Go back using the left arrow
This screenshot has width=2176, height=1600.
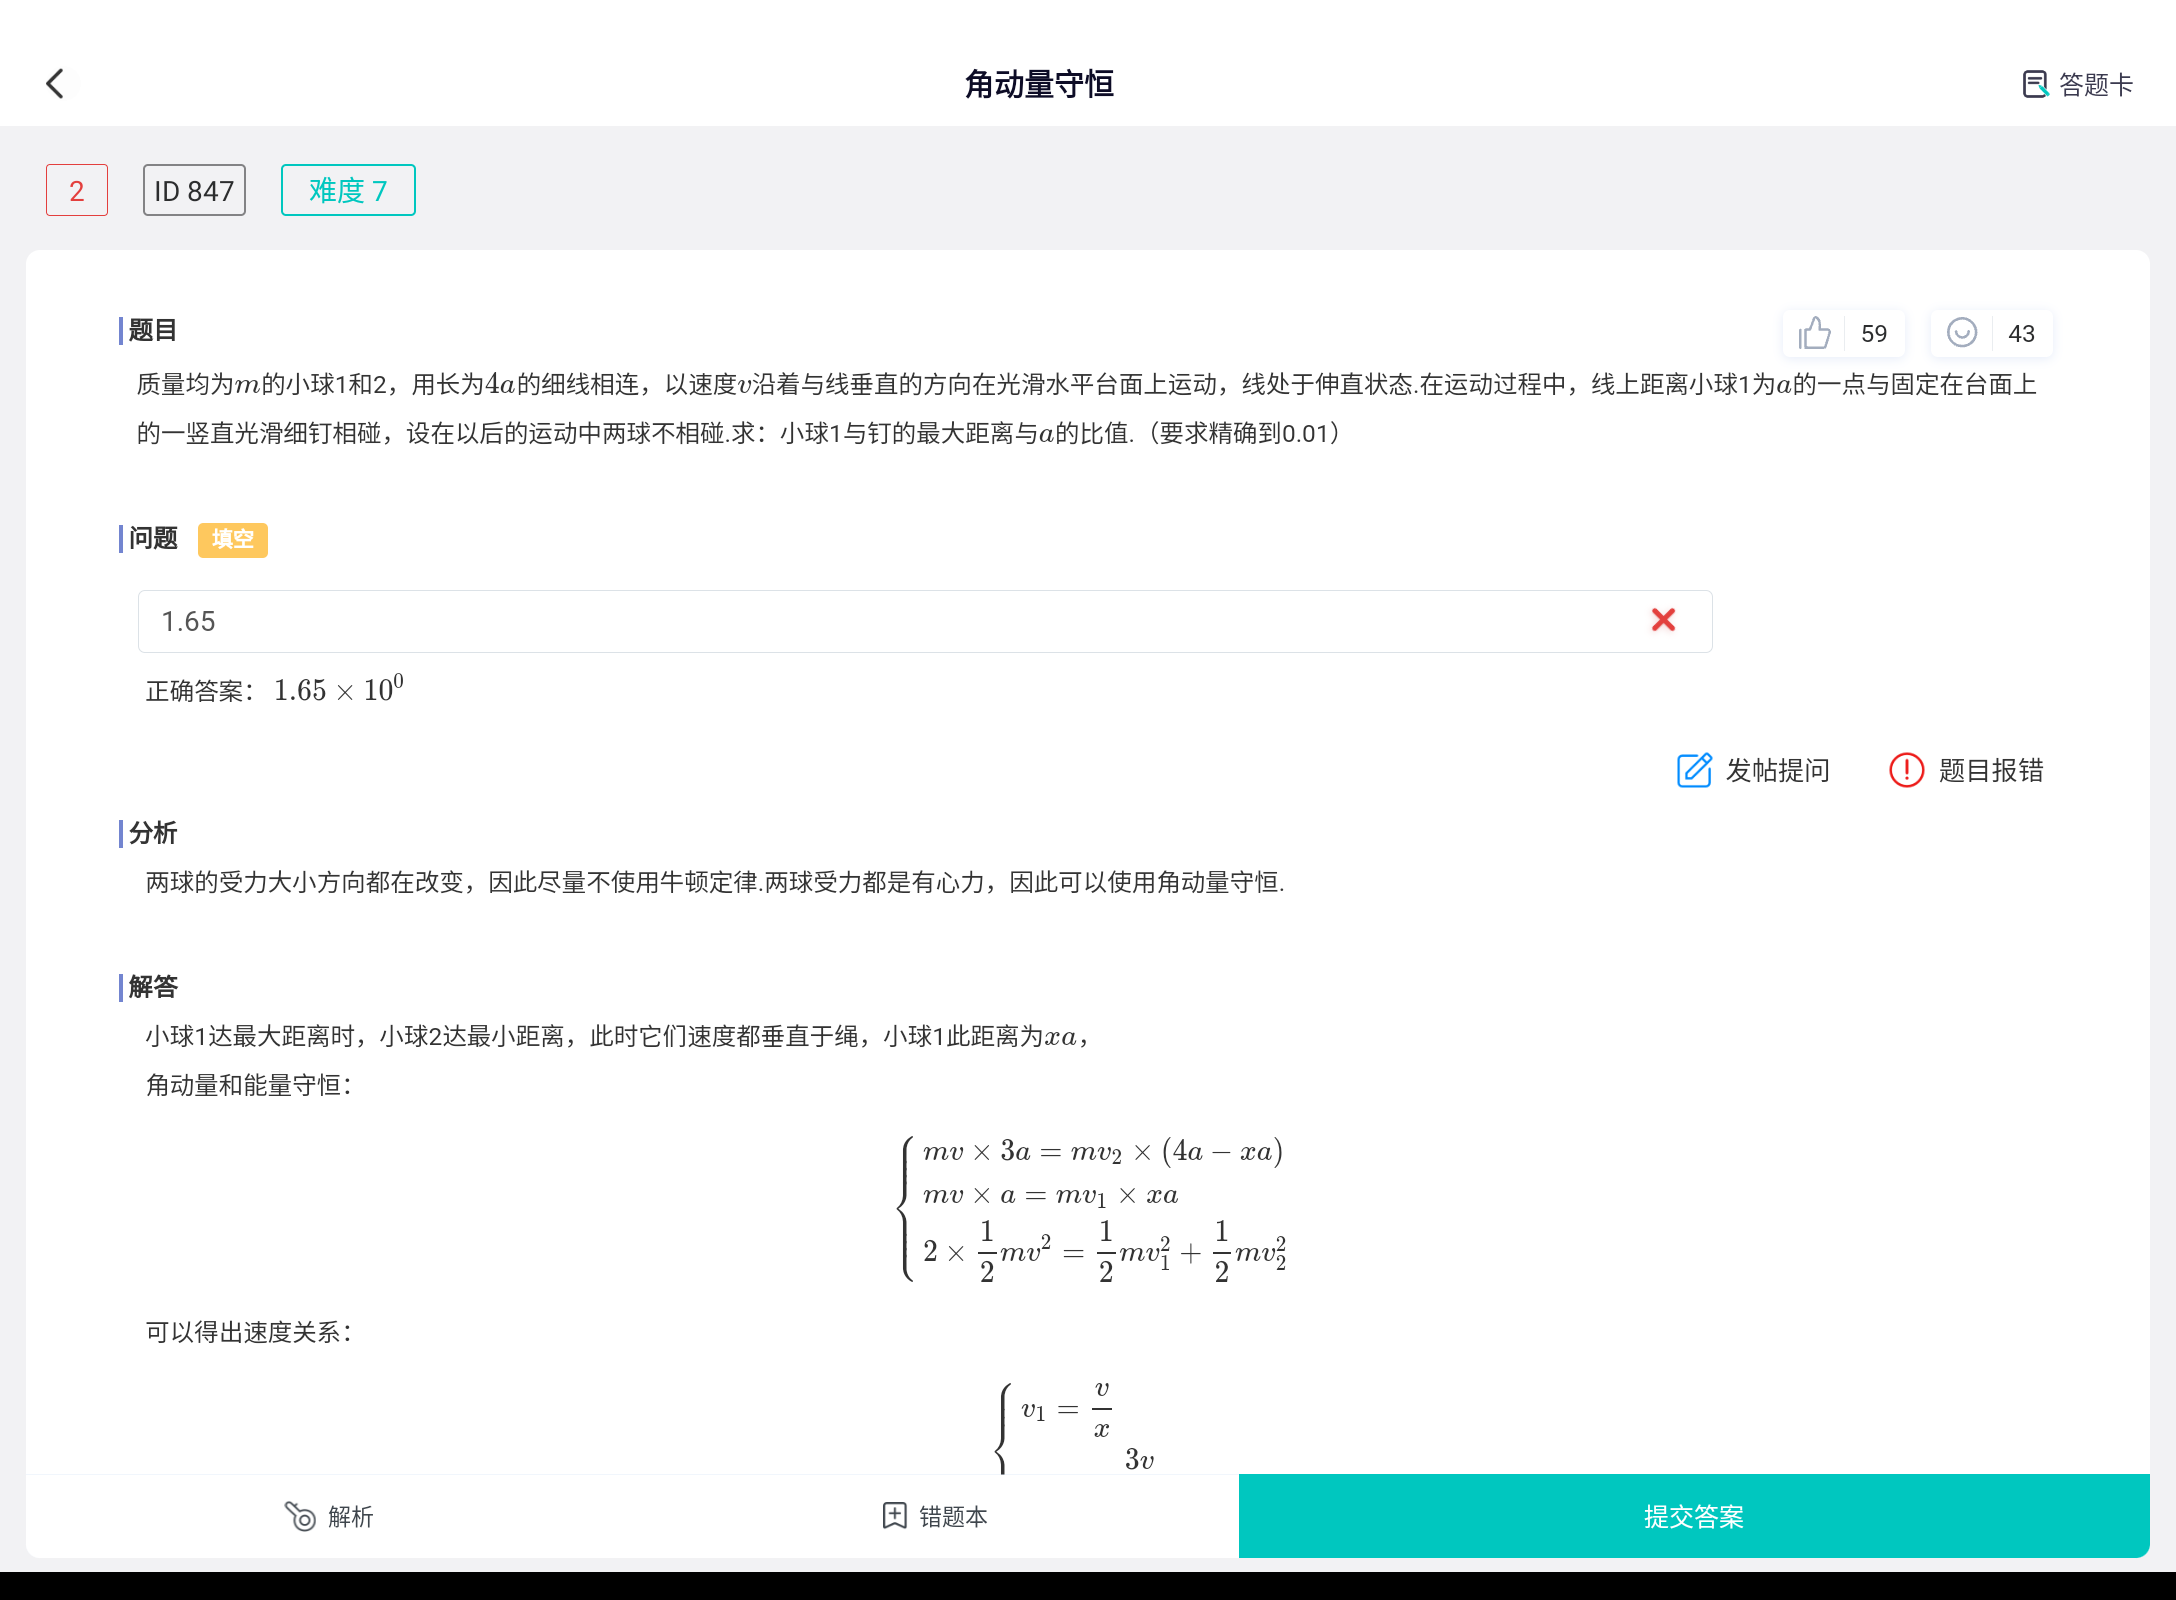coord(55,84)
